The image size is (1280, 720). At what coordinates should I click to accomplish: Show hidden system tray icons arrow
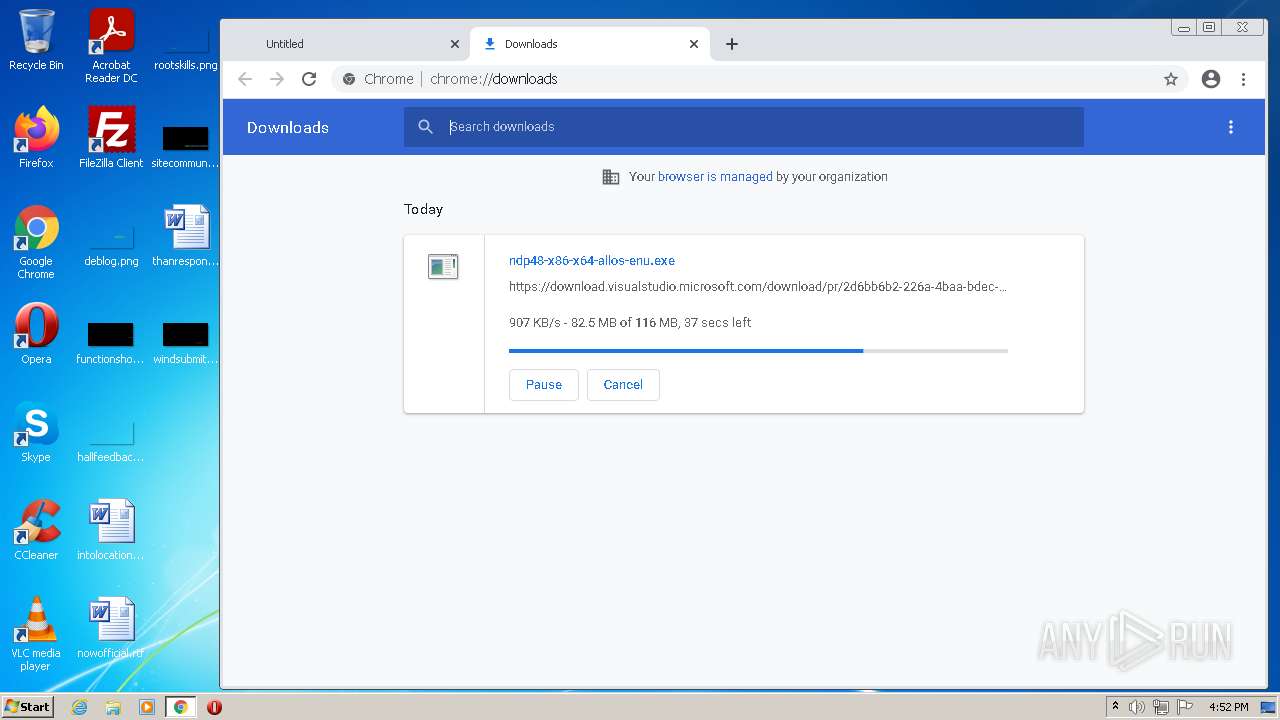pyautogui.click(x=1115, y=707)
